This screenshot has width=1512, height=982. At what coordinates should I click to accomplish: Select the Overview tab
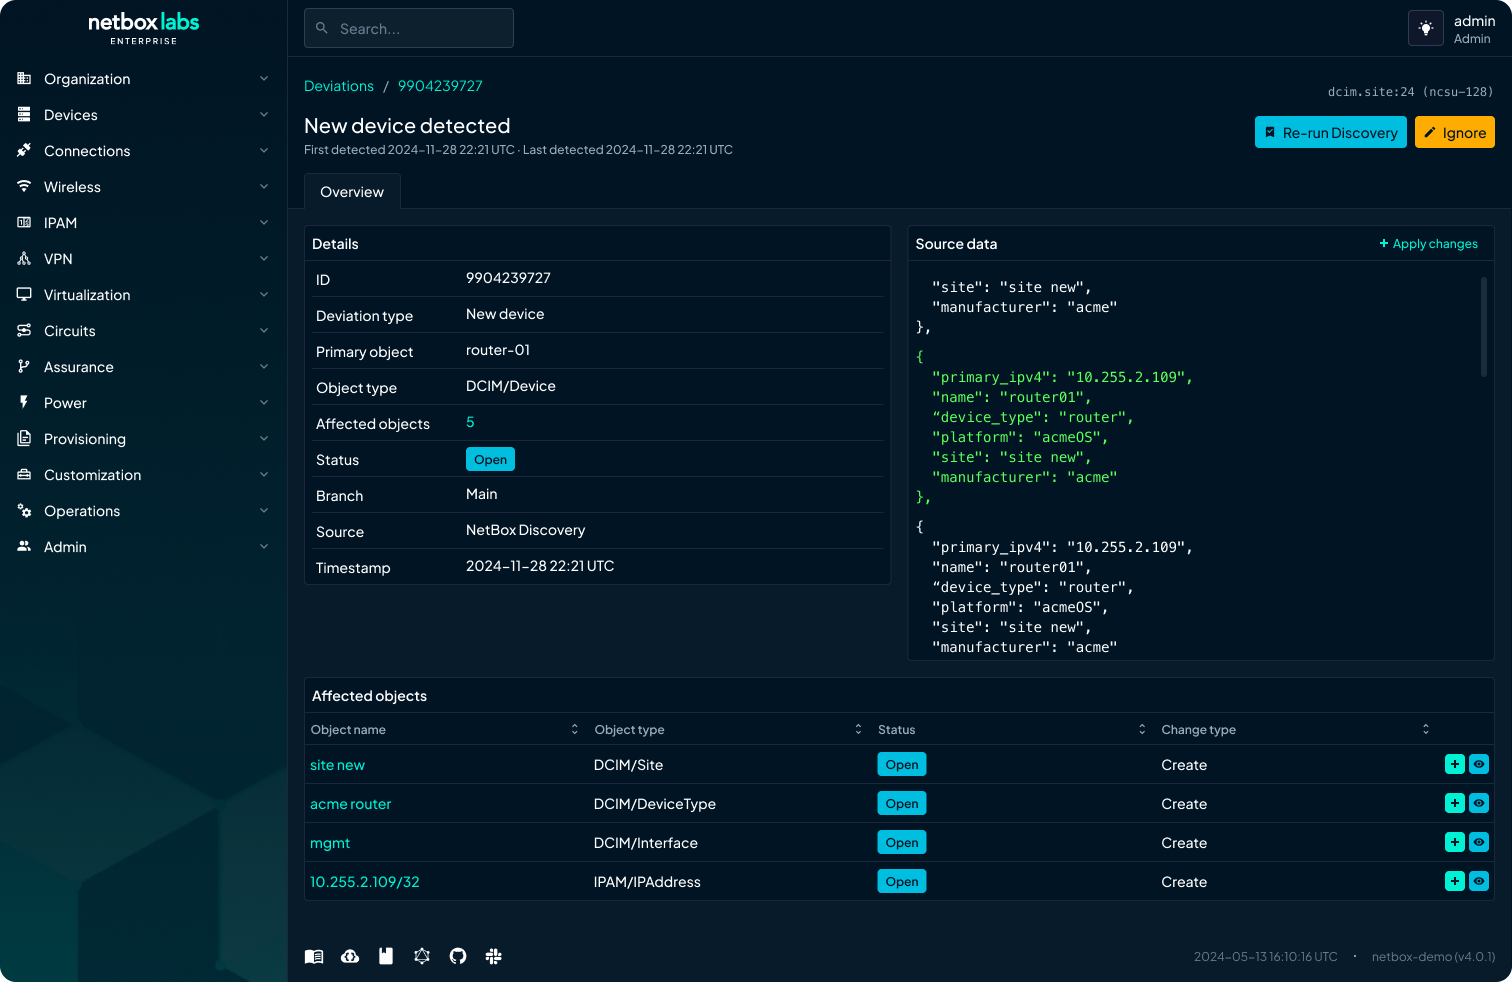[352, 191]
